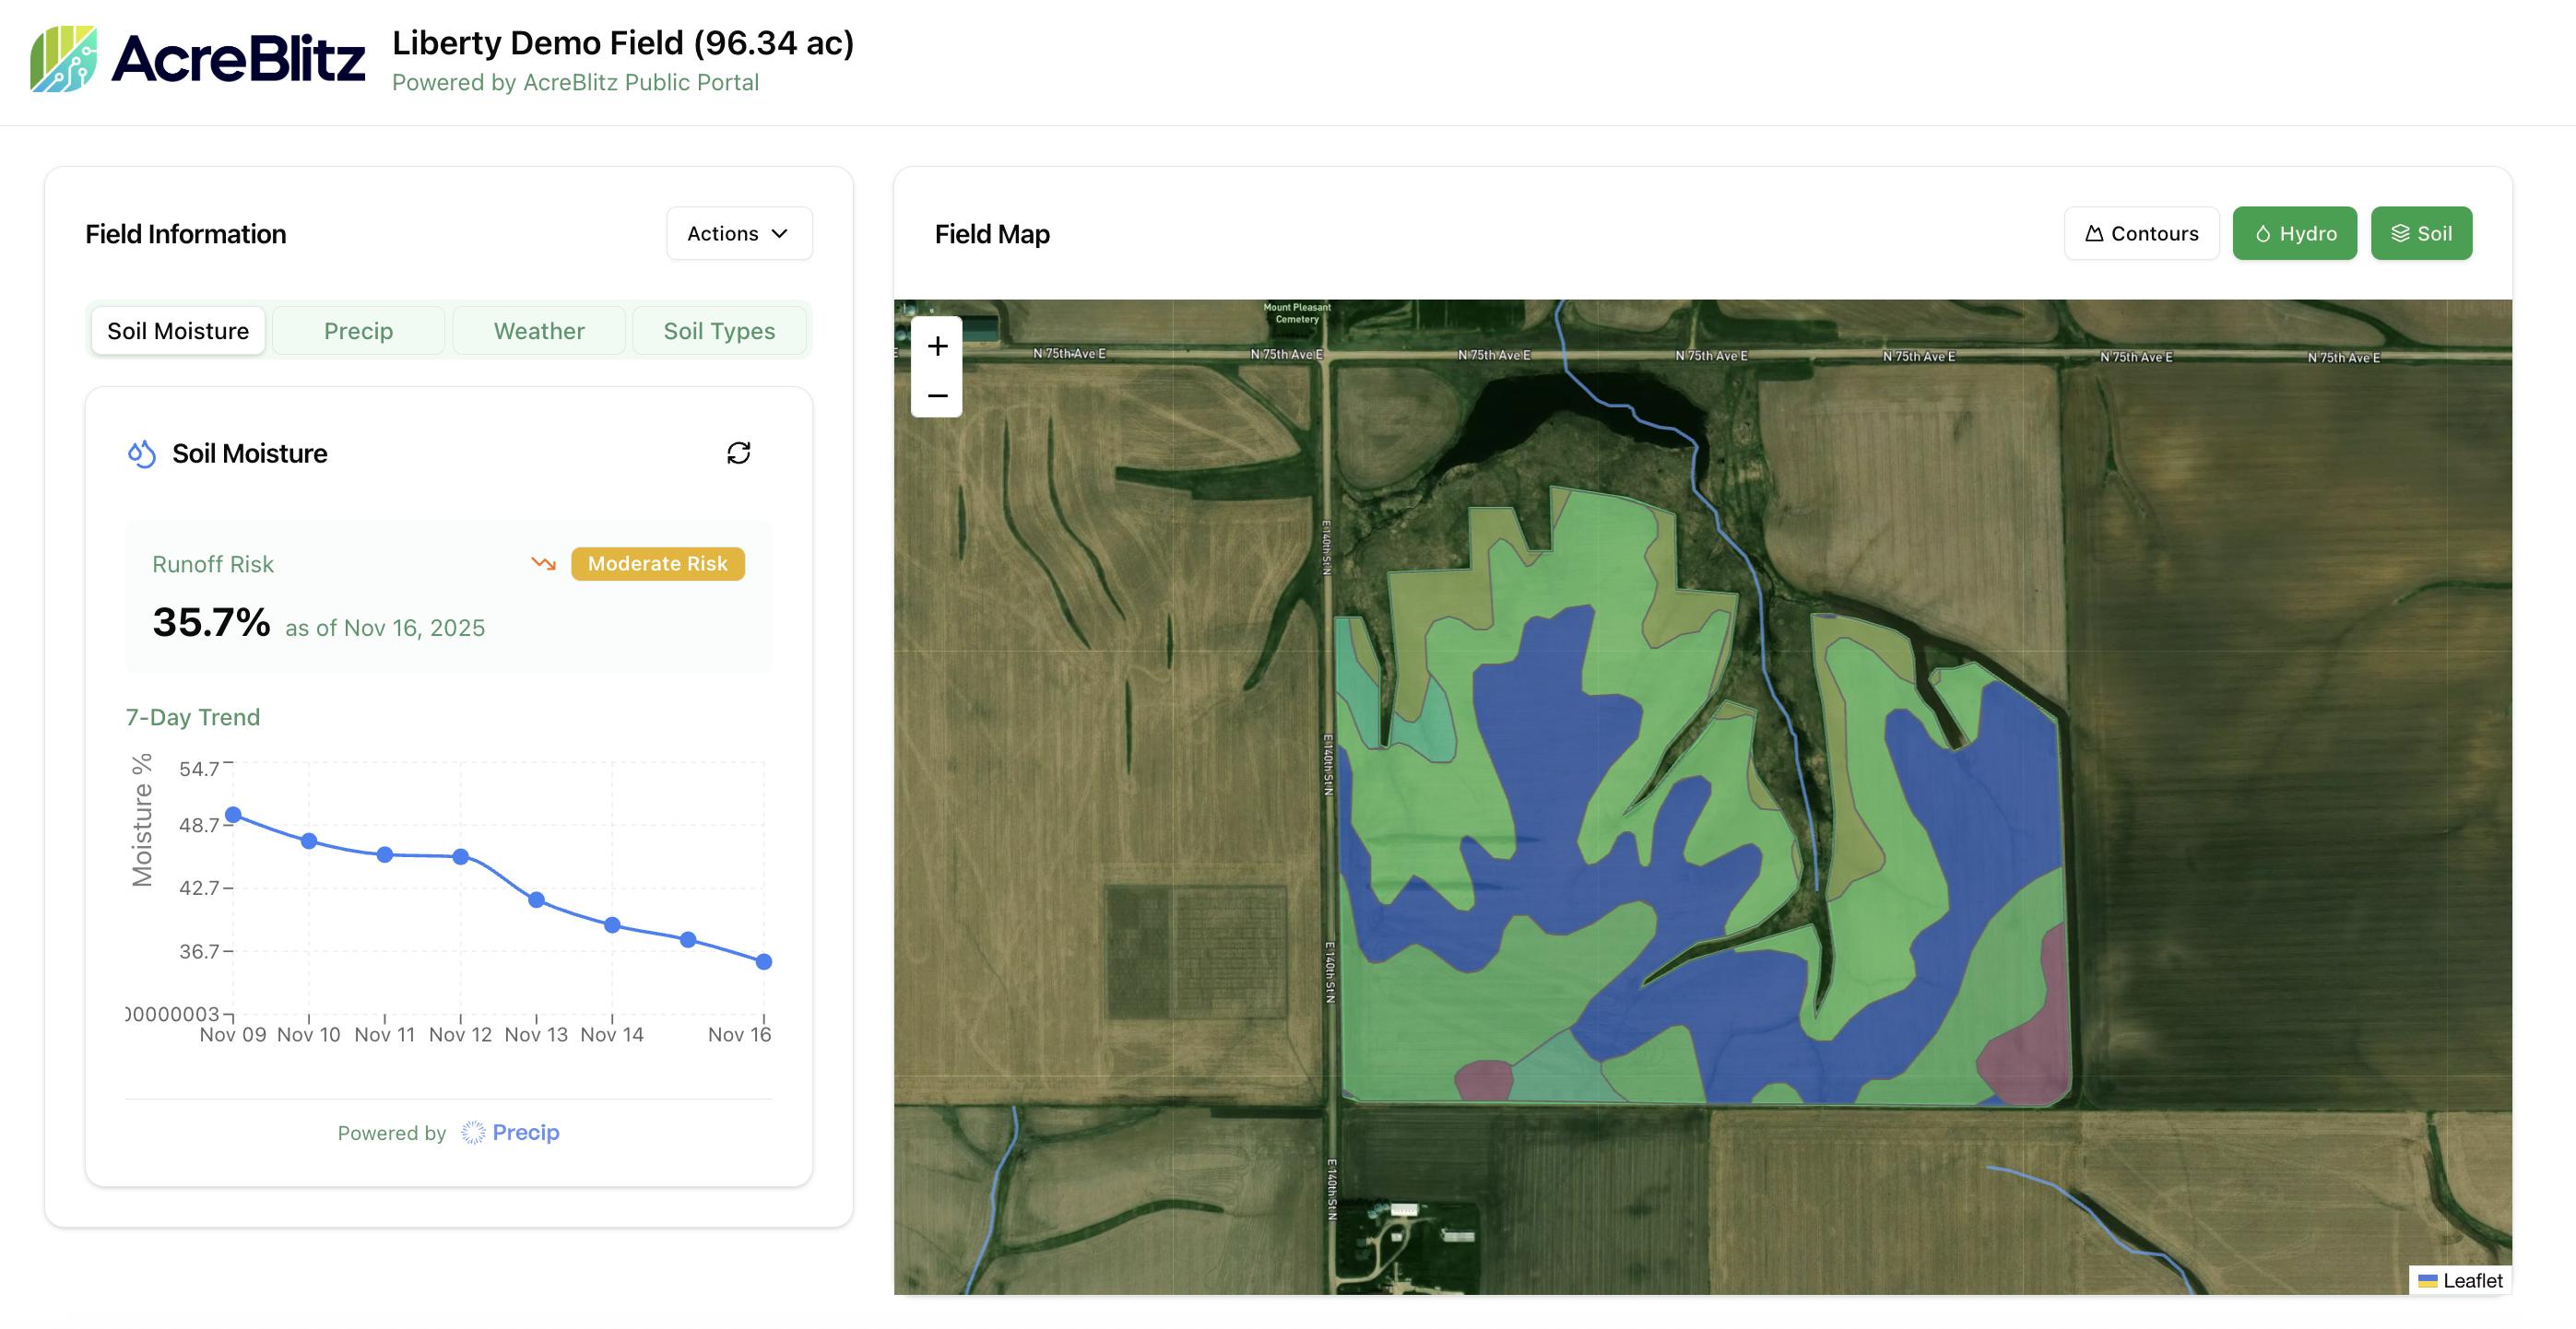This screenshot has height=1329, width=2576.
Task: Click the Moderate Risk badge
Action: pyautogui.click(x=657, y=564)
